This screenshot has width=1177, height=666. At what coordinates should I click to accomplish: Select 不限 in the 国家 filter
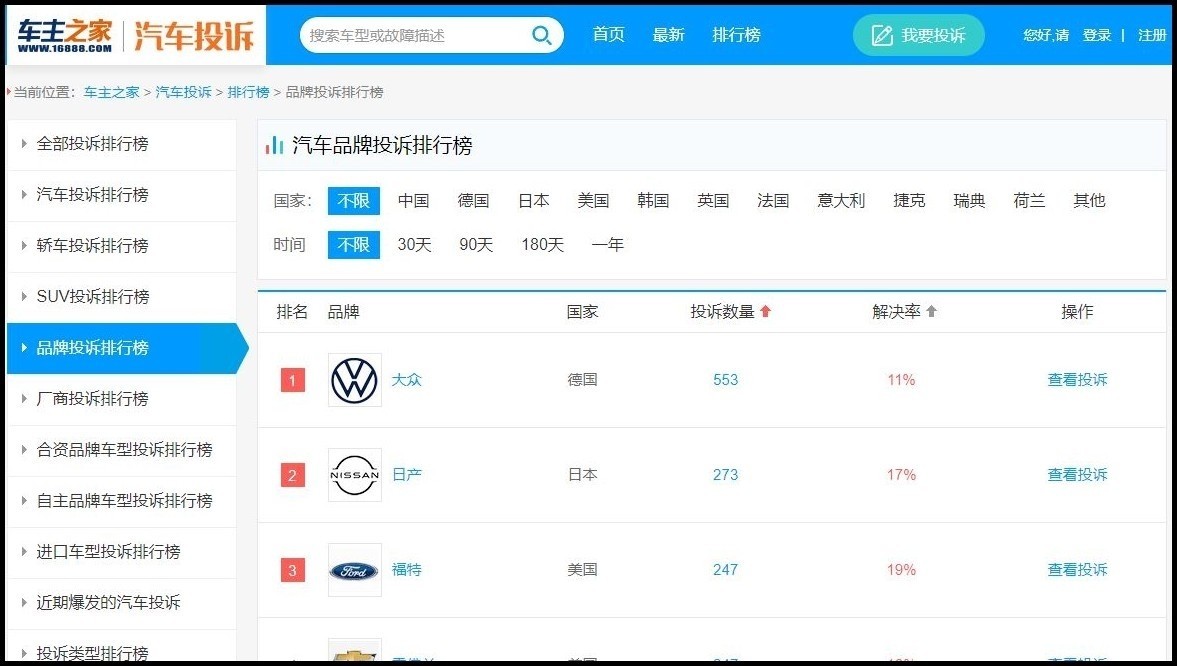pyautogui.click(x=354, y=201)
